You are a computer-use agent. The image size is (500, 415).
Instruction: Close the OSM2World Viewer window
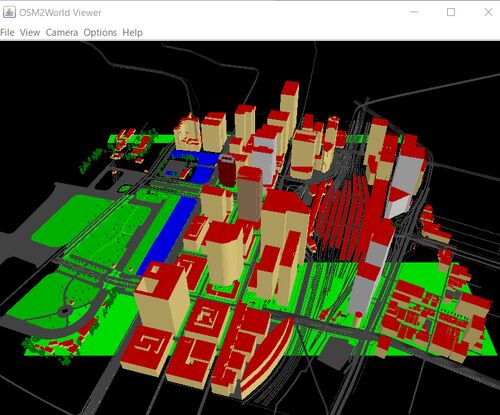(488, 12)
